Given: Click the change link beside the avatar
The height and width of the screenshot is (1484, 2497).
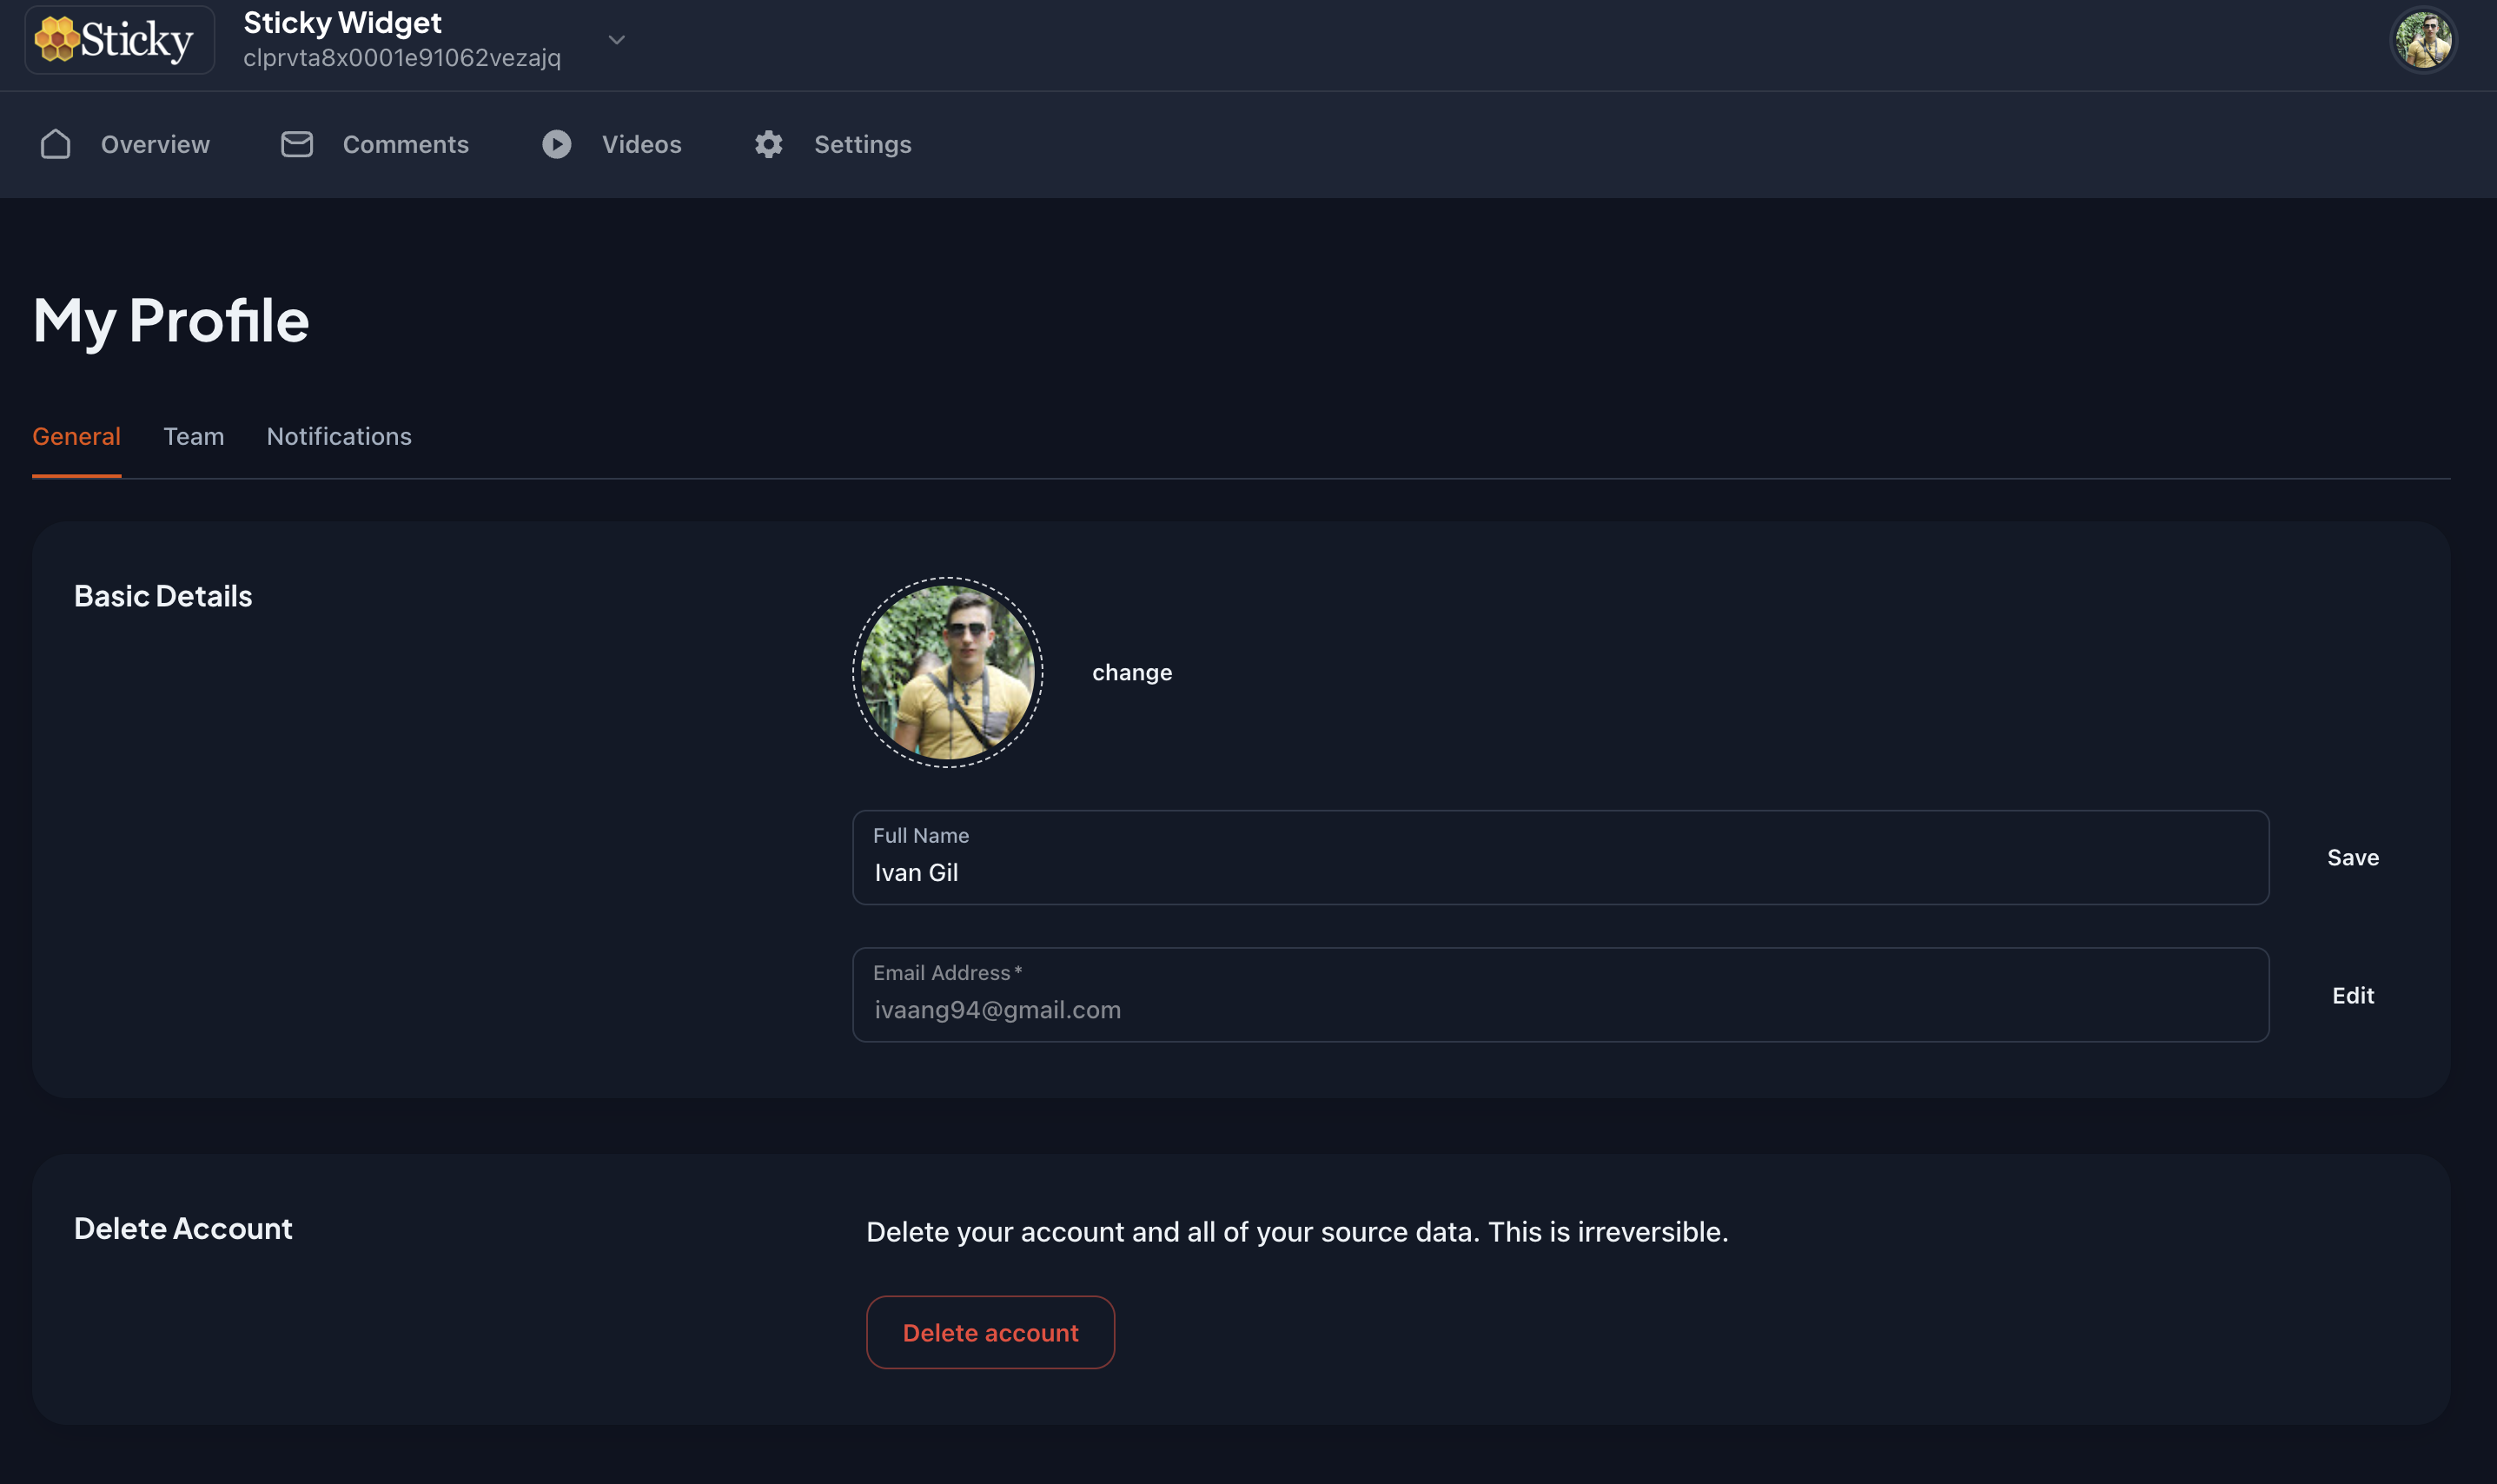Looking at the screenshot, I should [x=1131, y=671].
